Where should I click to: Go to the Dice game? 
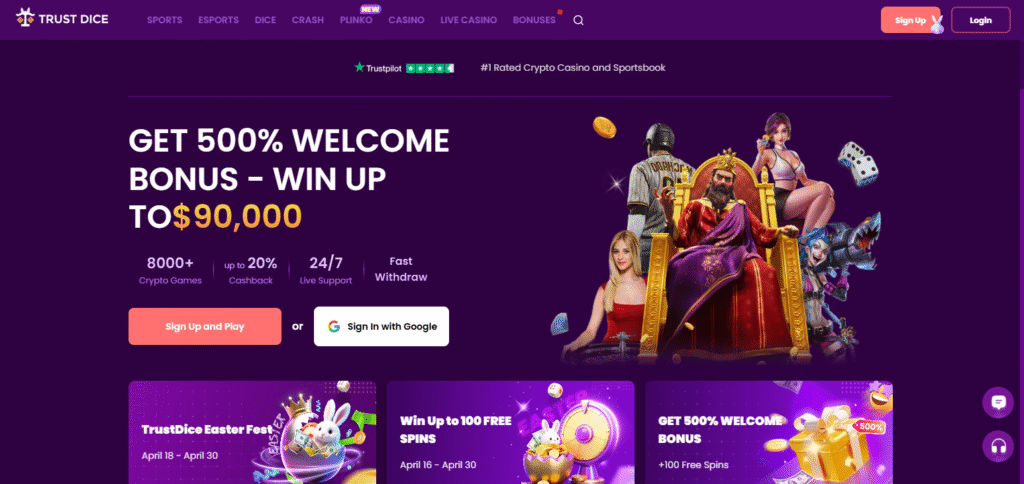(x=265, y=20)
